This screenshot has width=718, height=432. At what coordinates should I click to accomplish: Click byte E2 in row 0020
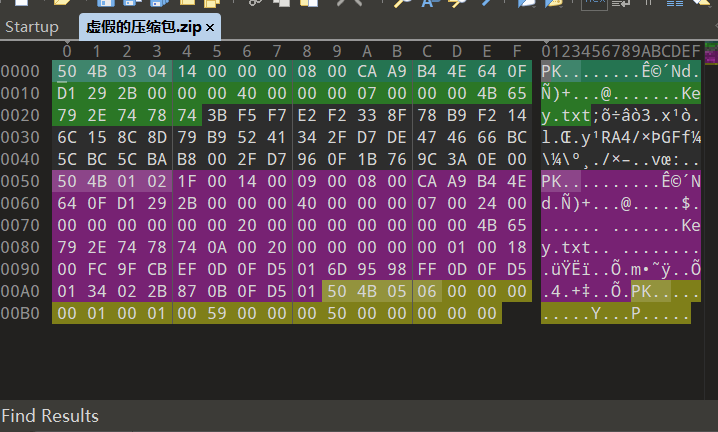click(x=307, y=115)
